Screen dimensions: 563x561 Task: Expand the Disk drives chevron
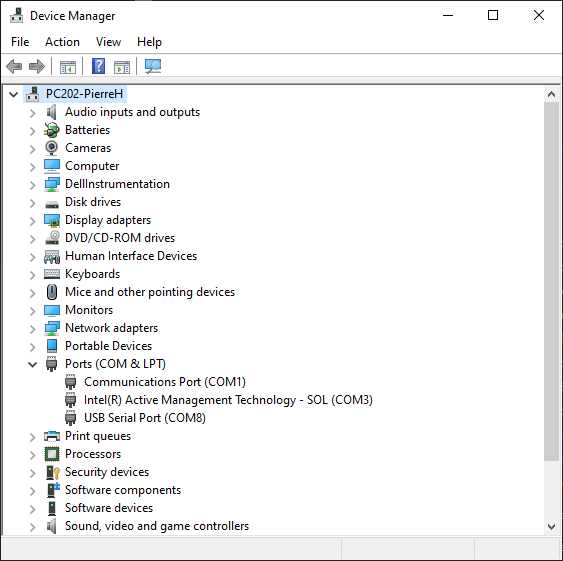point(33,203)
